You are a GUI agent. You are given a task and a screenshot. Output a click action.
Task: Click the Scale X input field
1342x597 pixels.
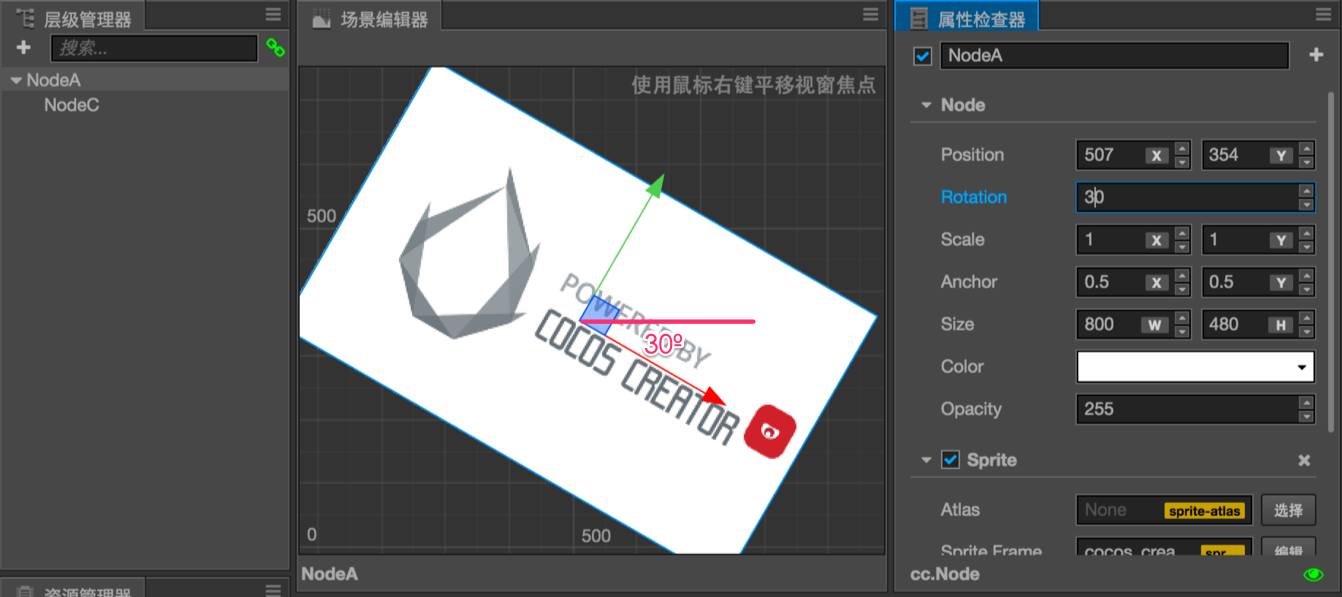[1124, 240]
